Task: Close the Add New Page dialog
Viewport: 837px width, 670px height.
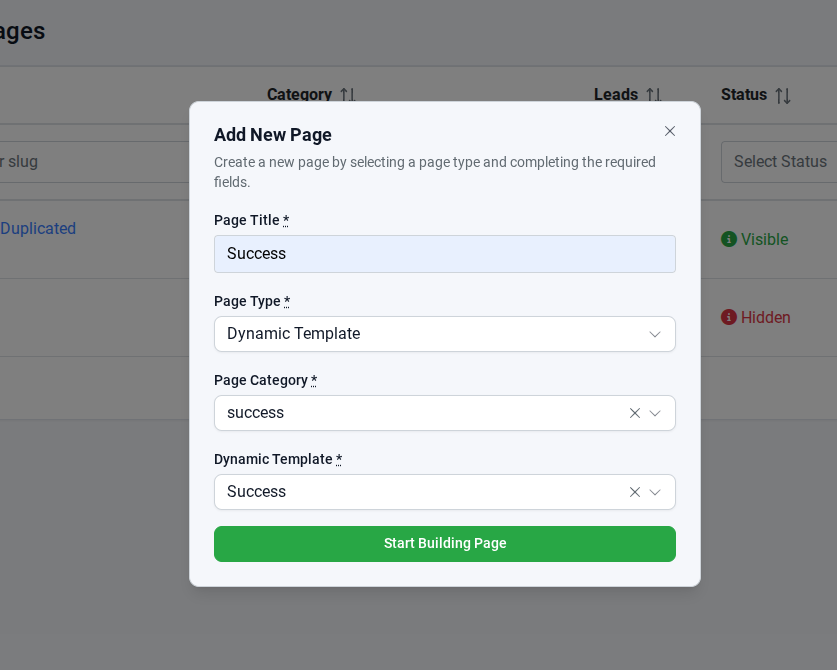Action: (670, 131)
